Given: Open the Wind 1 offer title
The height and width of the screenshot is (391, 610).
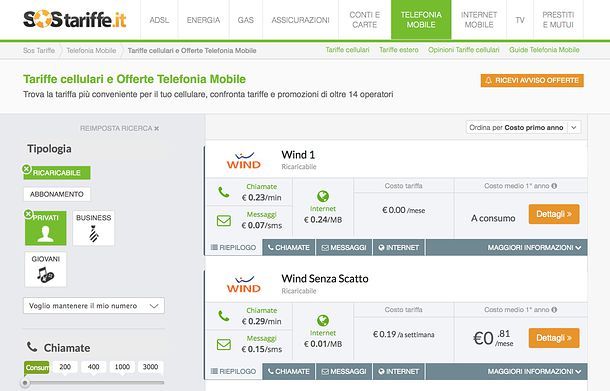Looking at the screenshot, I should [x=298, y=155].
